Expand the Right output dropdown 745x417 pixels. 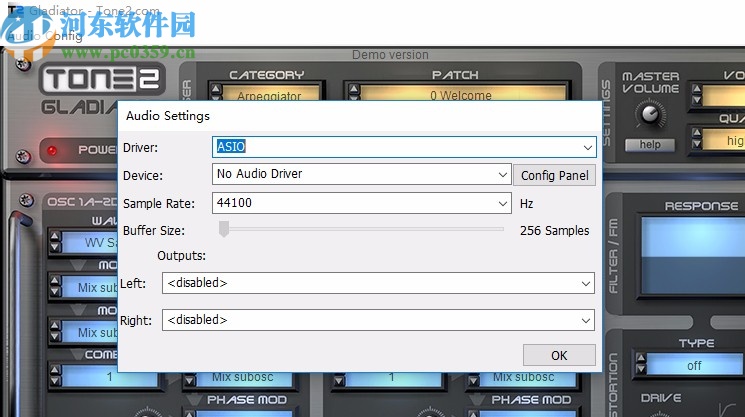point(378,320)
